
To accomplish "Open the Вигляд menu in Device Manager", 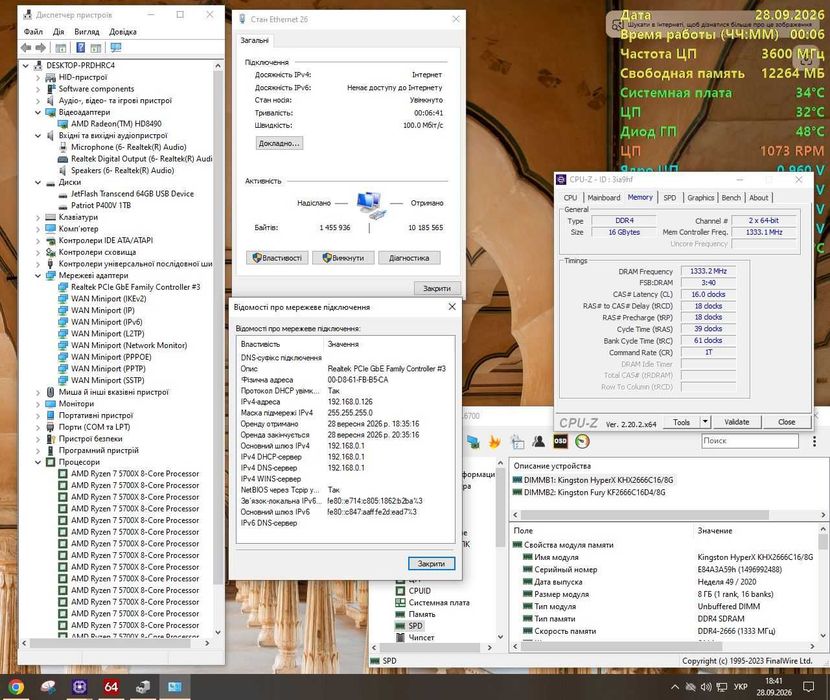I will click(87, 31).
